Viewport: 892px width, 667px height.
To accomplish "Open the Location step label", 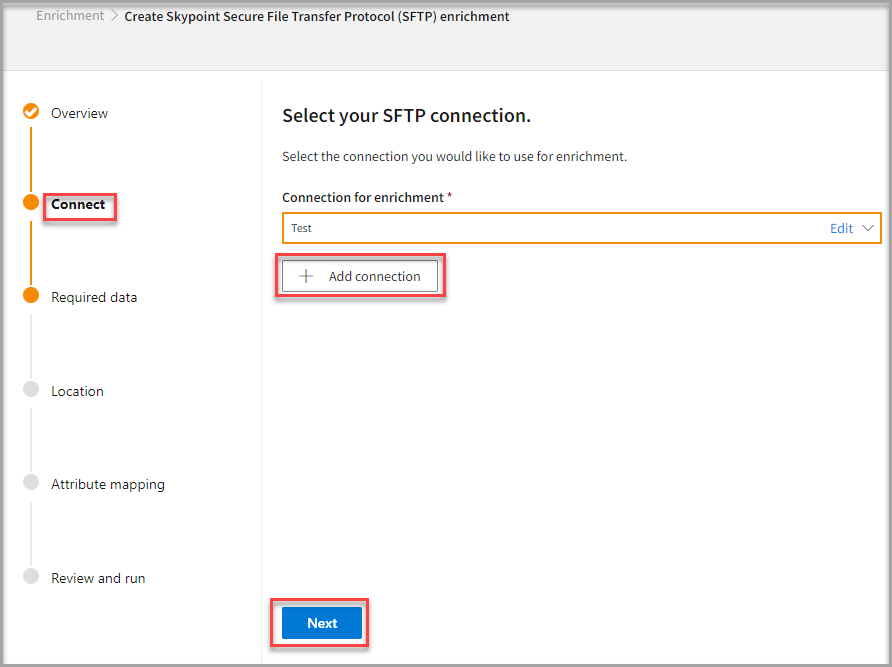I will tap(77, 391).
